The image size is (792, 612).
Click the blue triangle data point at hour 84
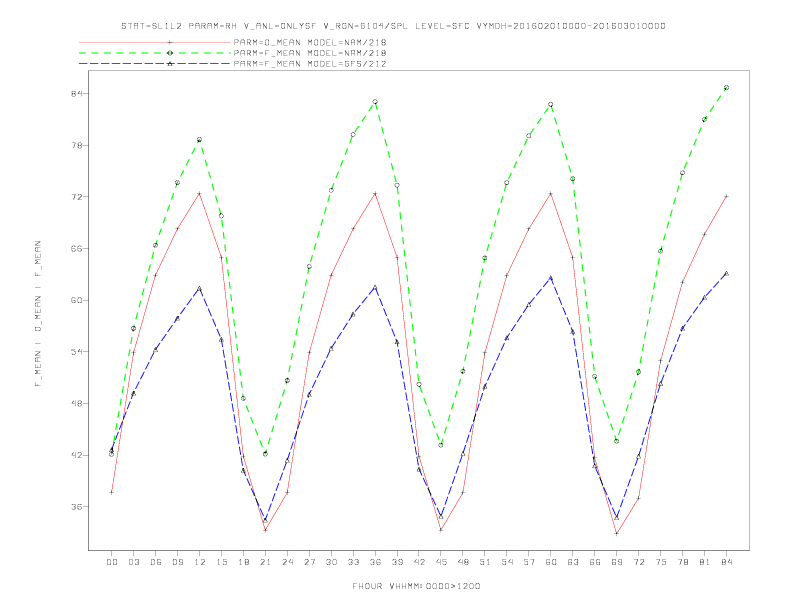[726, 274]
